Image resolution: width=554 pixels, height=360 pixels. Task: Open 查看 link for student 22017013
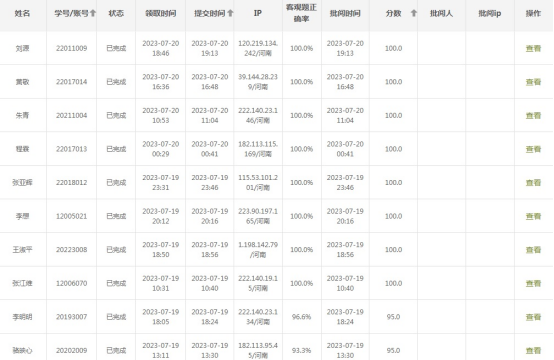[x=533, y=149]
